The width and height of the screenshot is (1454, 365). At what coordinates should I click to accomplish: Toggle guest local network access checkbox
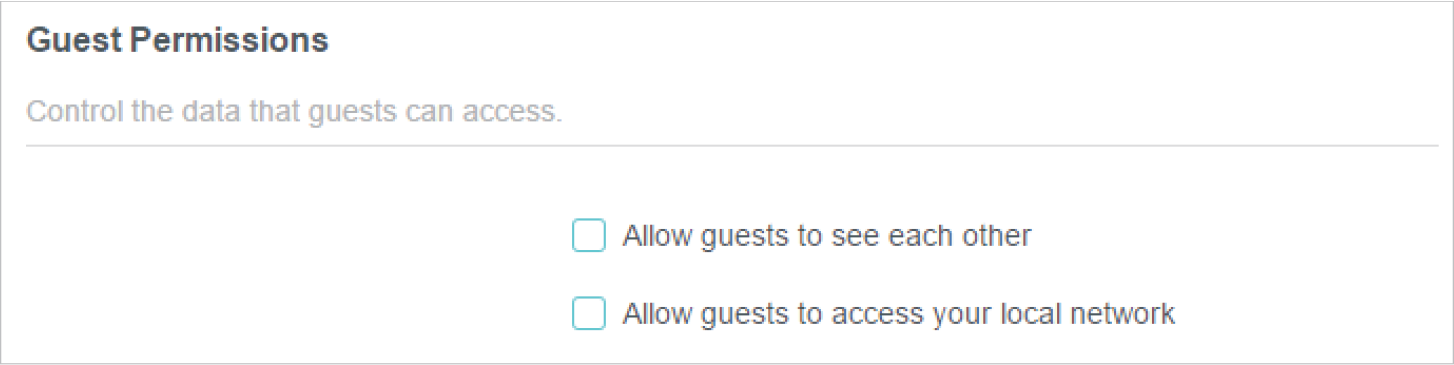589,314
